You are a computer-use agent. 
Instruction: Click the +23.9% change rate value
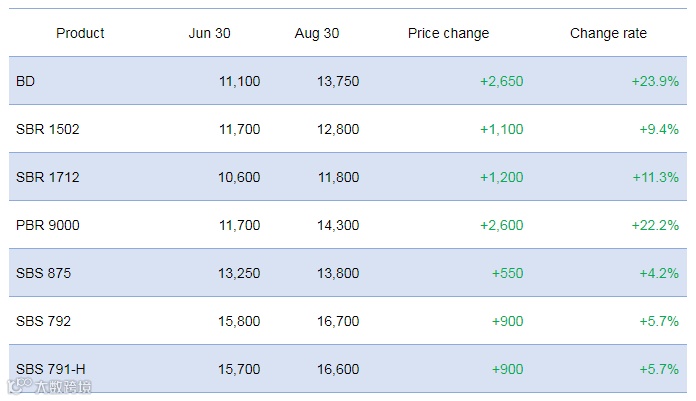point(655,81)
